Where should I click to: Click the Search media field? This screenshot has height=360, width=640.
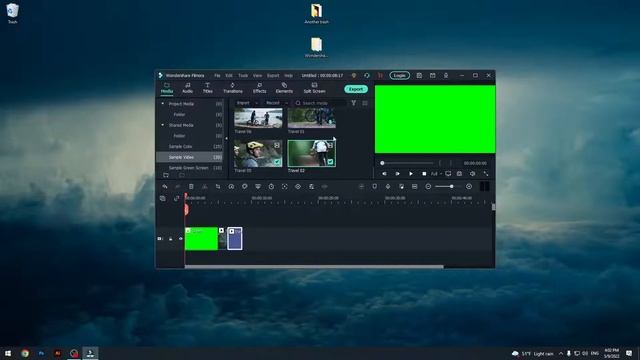click(x=320, y=103)
